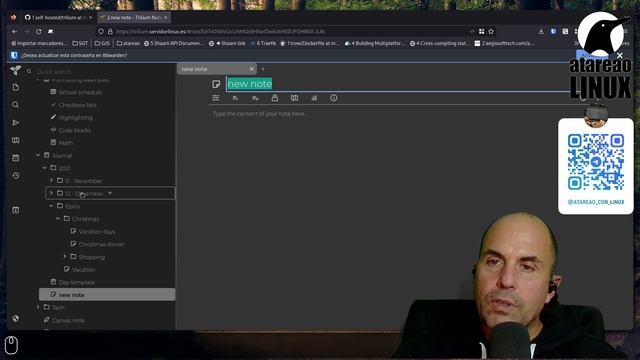
Task: Open the note info ribbon icon
Action: click(x=333, y=98)
